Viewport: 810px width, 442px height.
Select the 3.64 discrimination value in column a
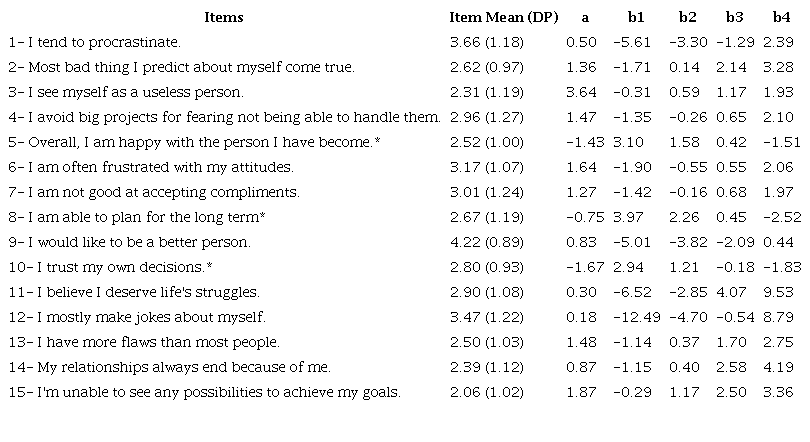583,92
